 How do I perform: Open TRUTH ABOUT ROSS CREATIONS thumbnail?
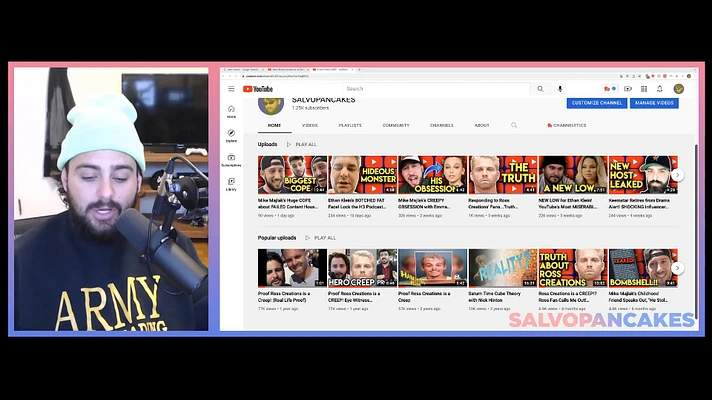(573, 268)
